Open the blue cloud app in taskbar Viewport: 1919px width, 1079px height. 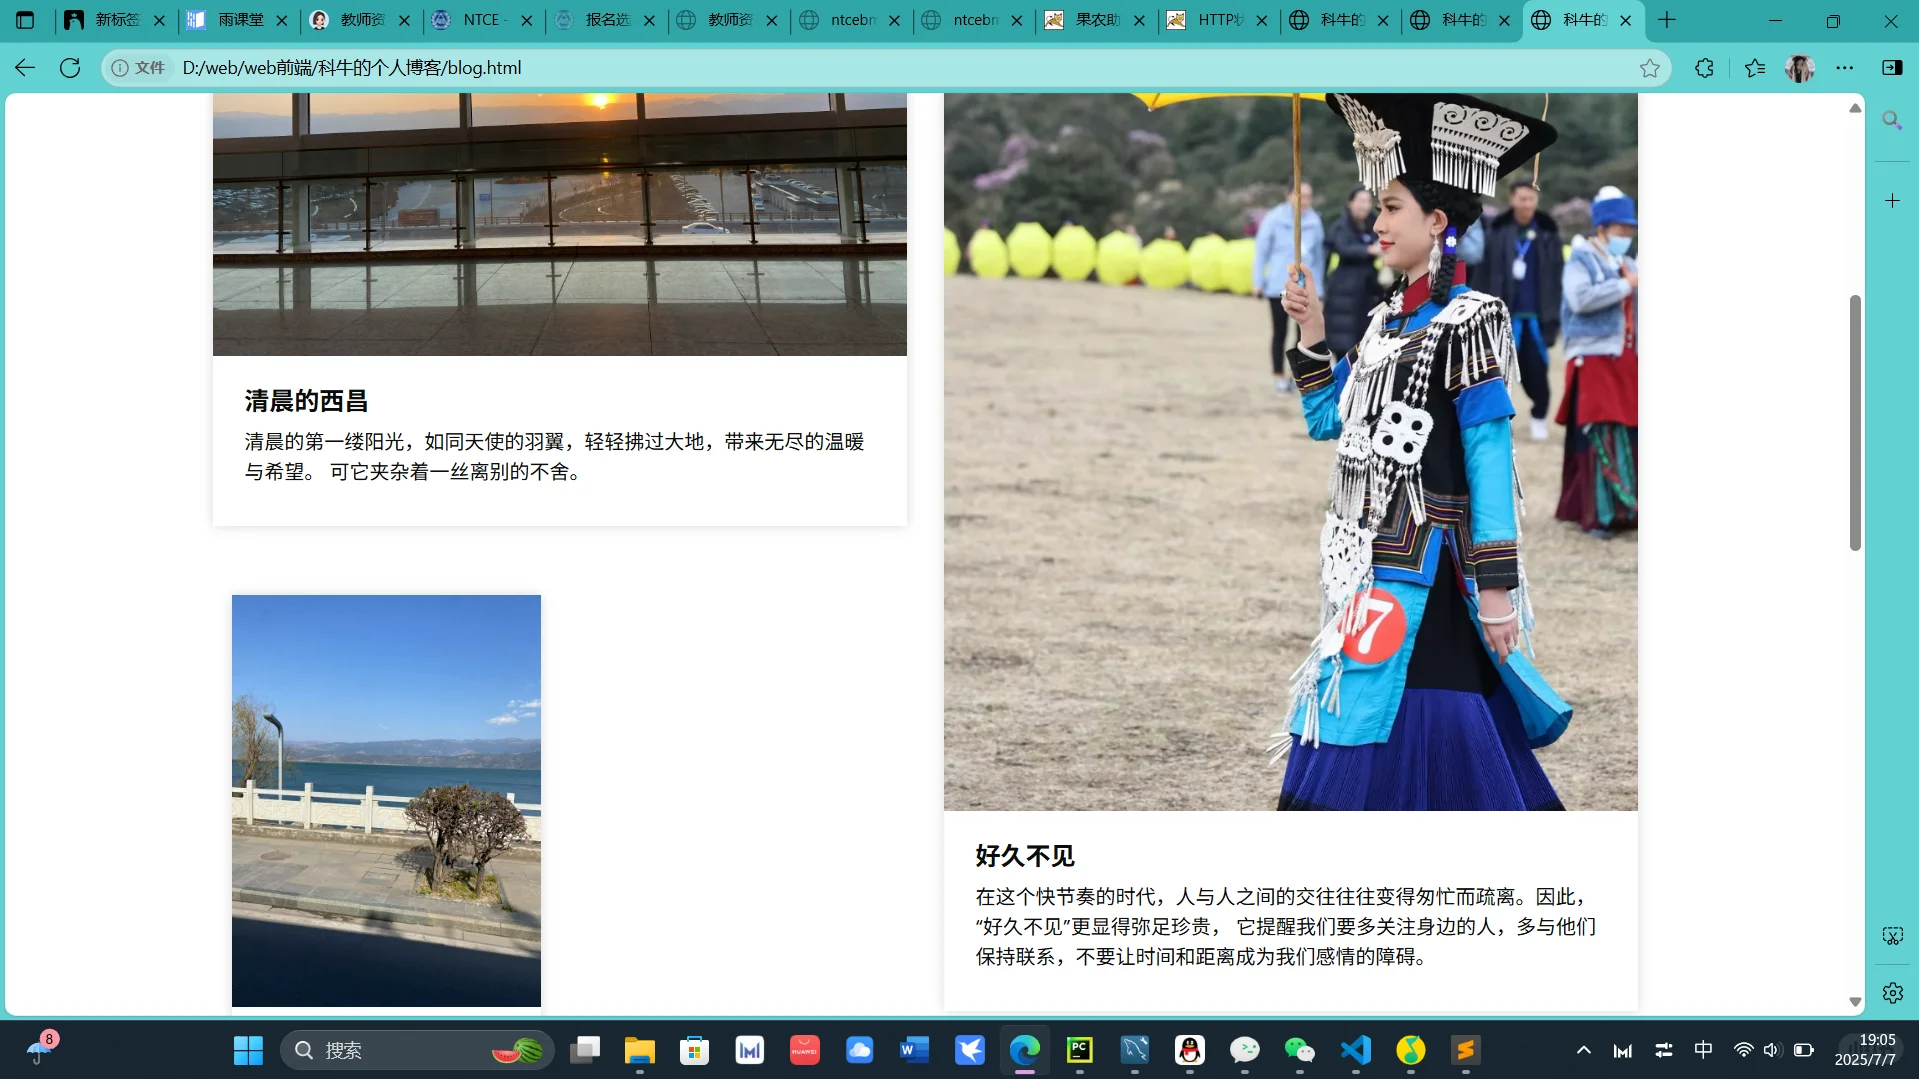[860, 1050]
